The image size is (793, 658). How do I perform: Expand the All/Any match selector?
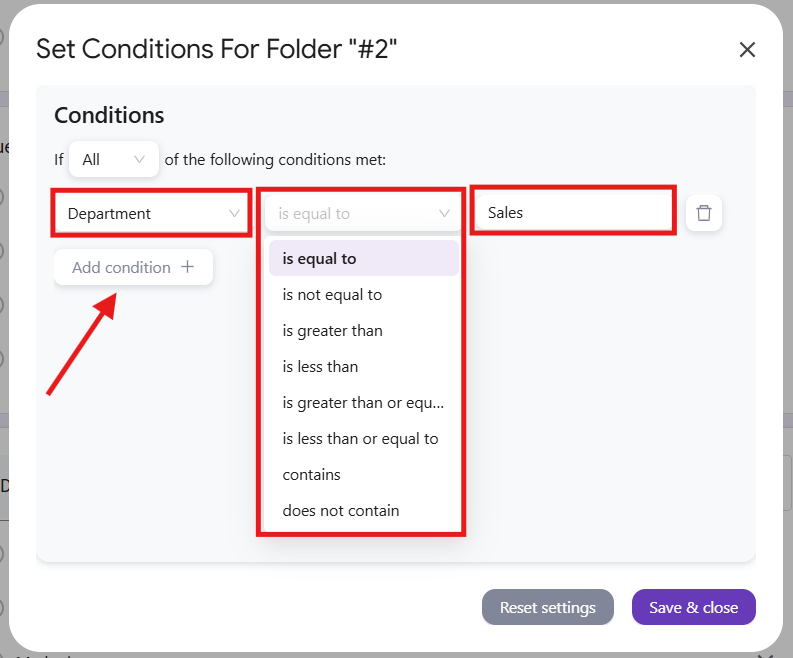tap(113, 159)
